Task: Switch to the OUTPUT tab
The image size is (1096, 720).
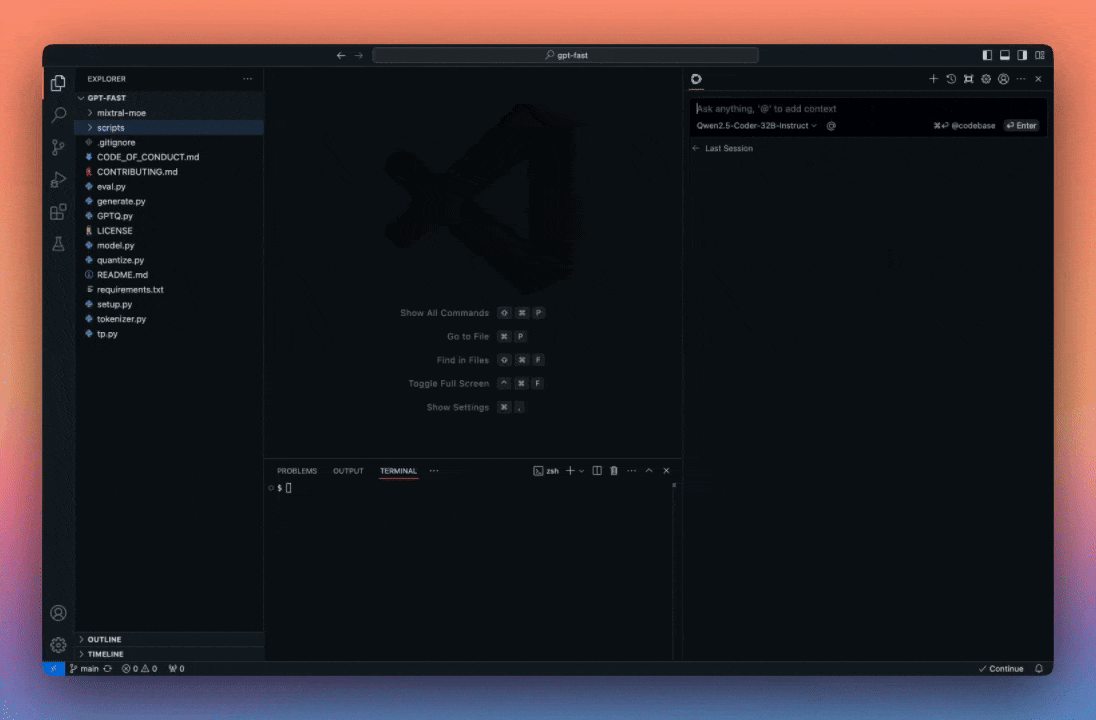Action: (348, 471)
